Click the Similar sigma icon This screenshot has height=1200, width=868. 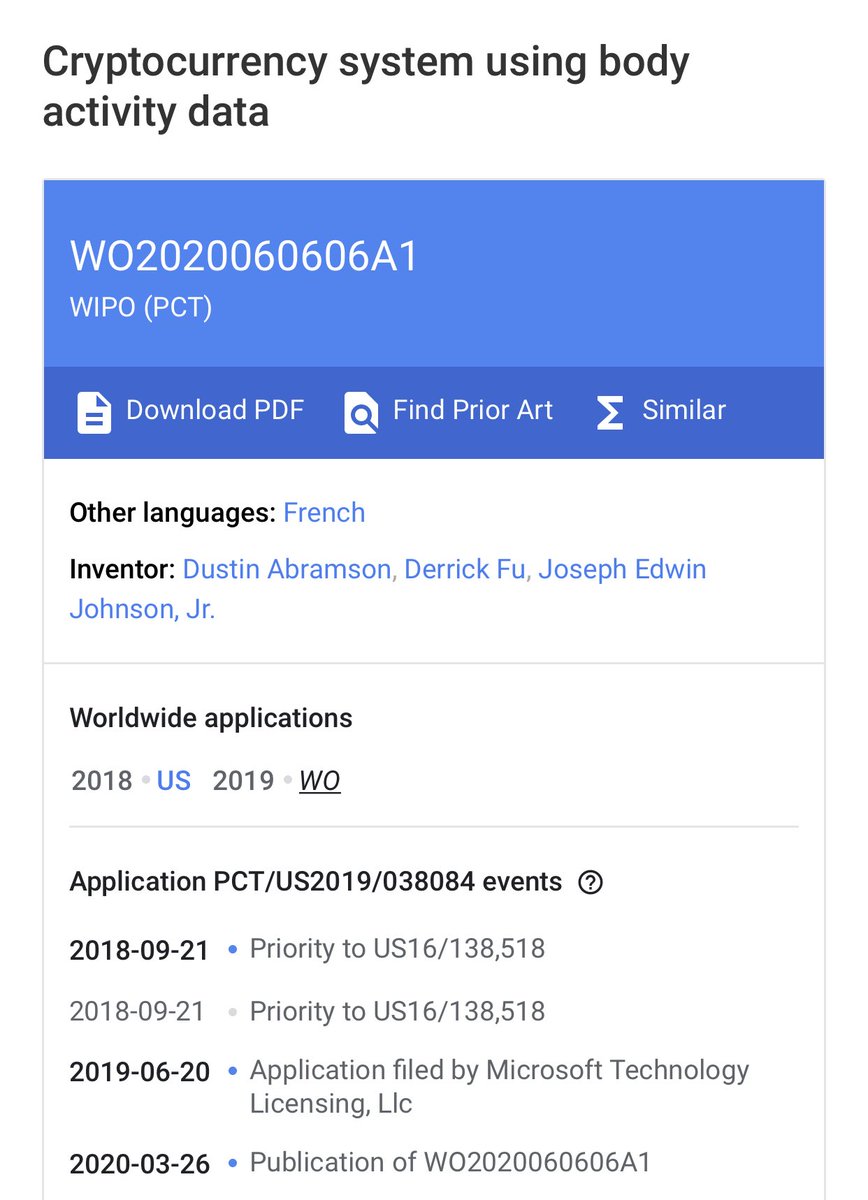609,412
